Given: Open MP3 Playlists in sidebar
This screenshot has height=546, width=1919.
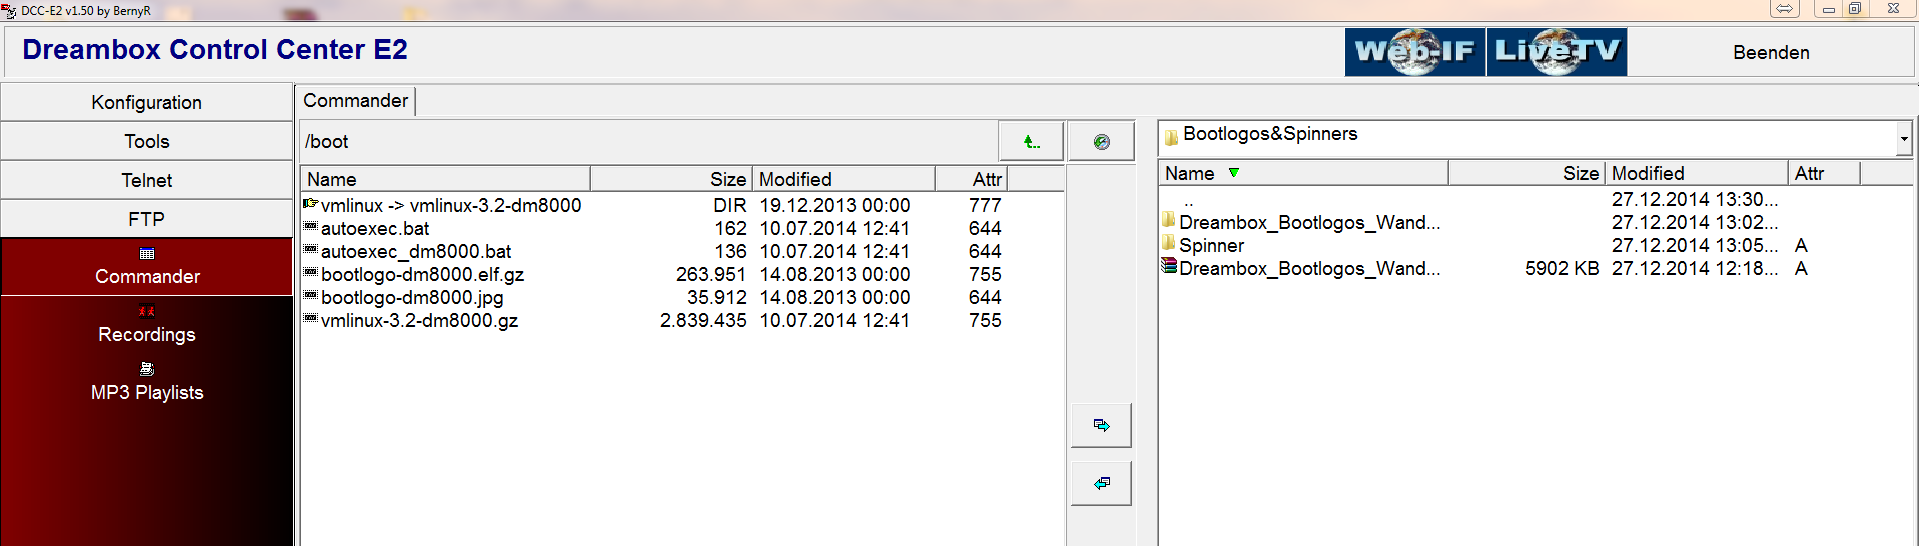Looking at the screenshot, I should (x=147, y=384).
